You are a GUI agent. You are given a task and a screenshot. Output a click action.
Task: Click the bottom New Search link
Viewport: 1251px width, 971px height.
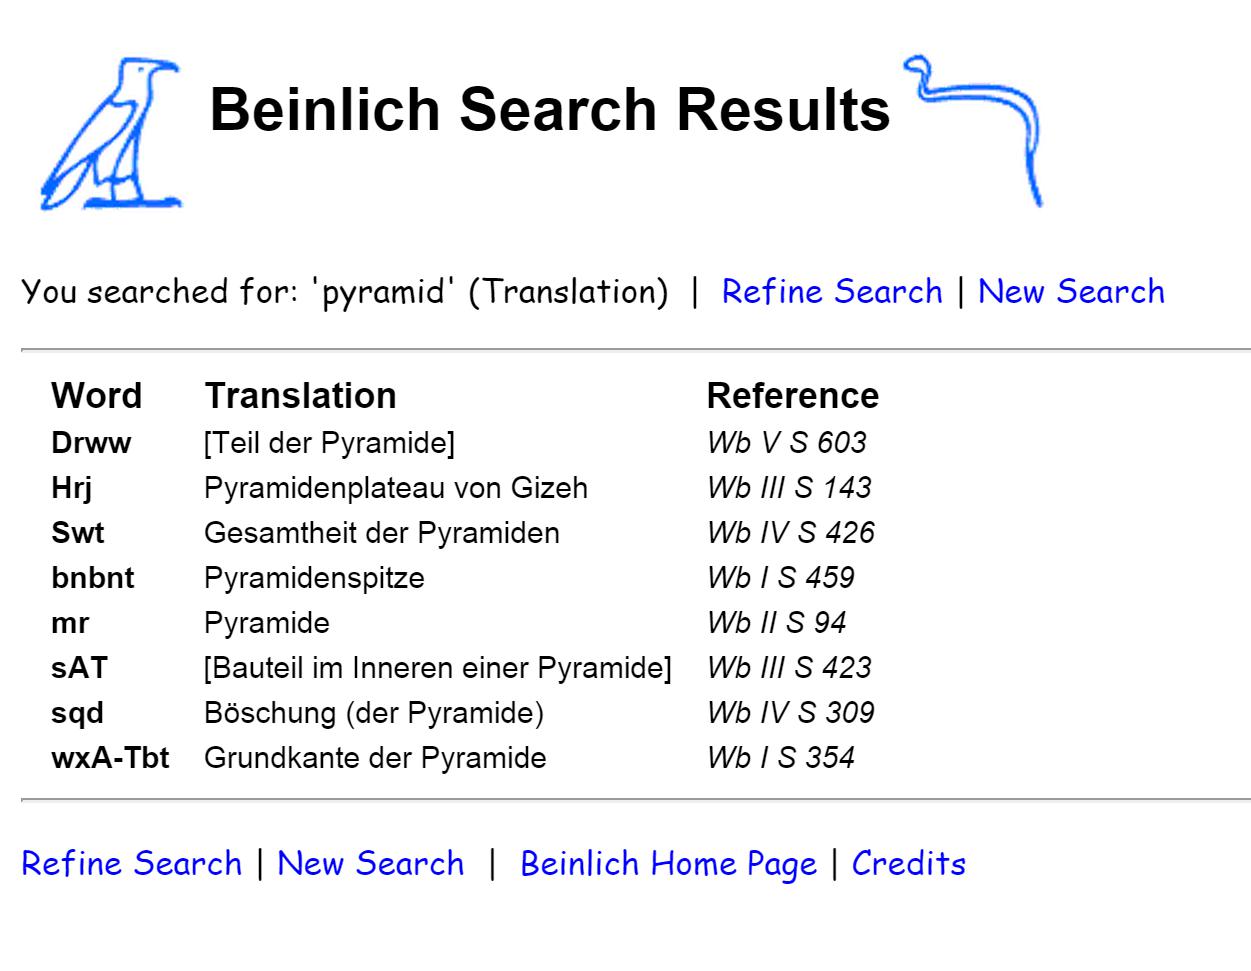[x=371, y=863]
